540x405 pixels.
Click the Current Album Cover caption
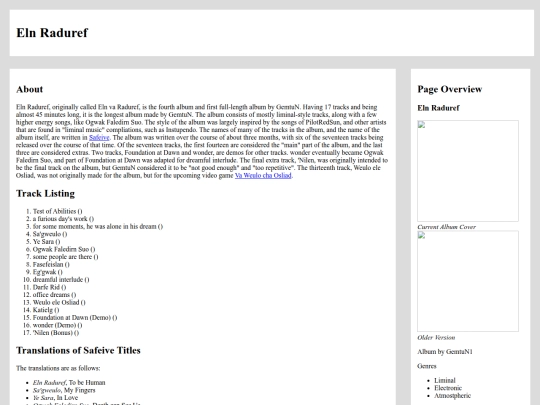pos(446,227)
